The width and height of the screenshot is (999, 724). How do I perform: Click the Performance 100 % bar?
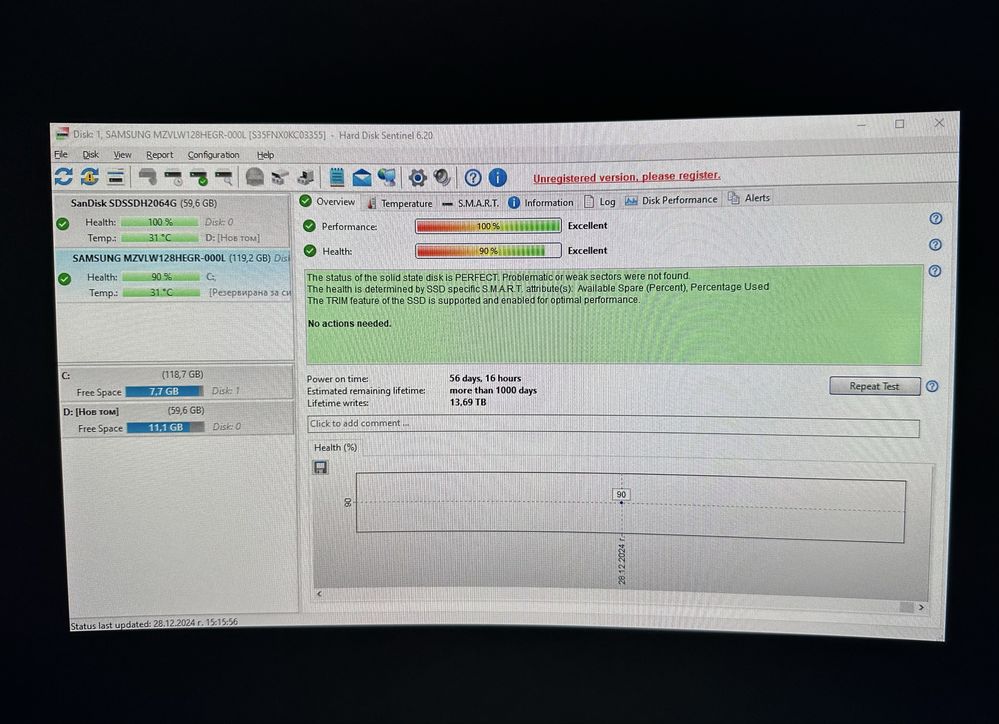488,226
